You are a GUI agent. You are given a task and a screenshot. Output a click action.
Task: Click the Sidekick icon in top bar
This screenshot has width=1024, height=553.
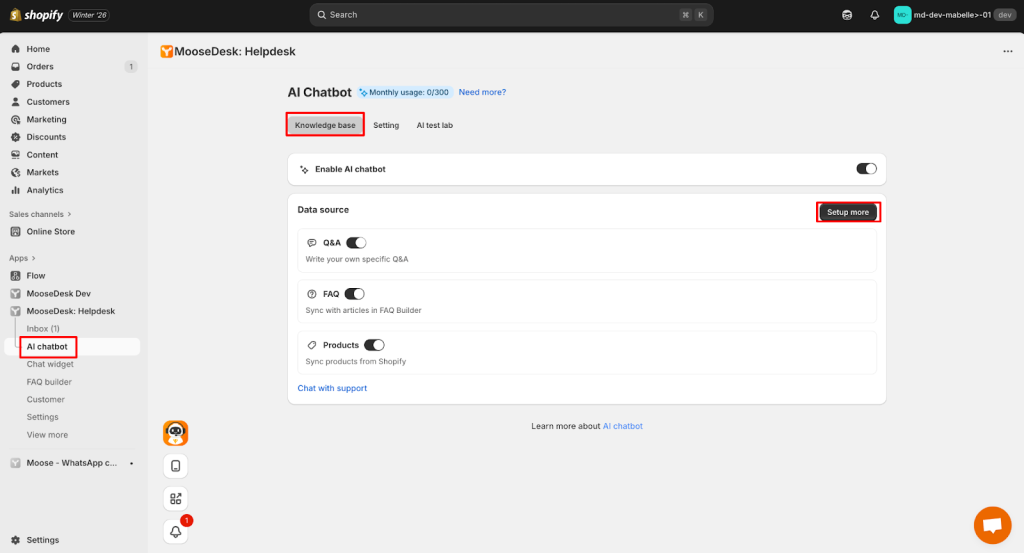click(847, 15)
